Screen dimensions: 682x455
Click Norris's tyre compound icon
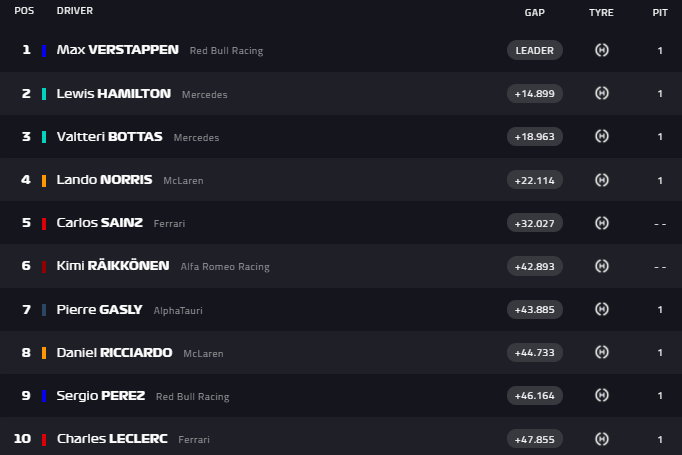[x=601, y=180]
